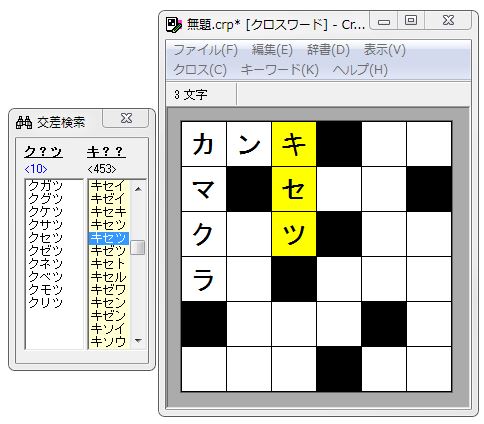Select クケツ in the ク?ツ list
The width and height of the screenshot is (484, 424).
46,211
